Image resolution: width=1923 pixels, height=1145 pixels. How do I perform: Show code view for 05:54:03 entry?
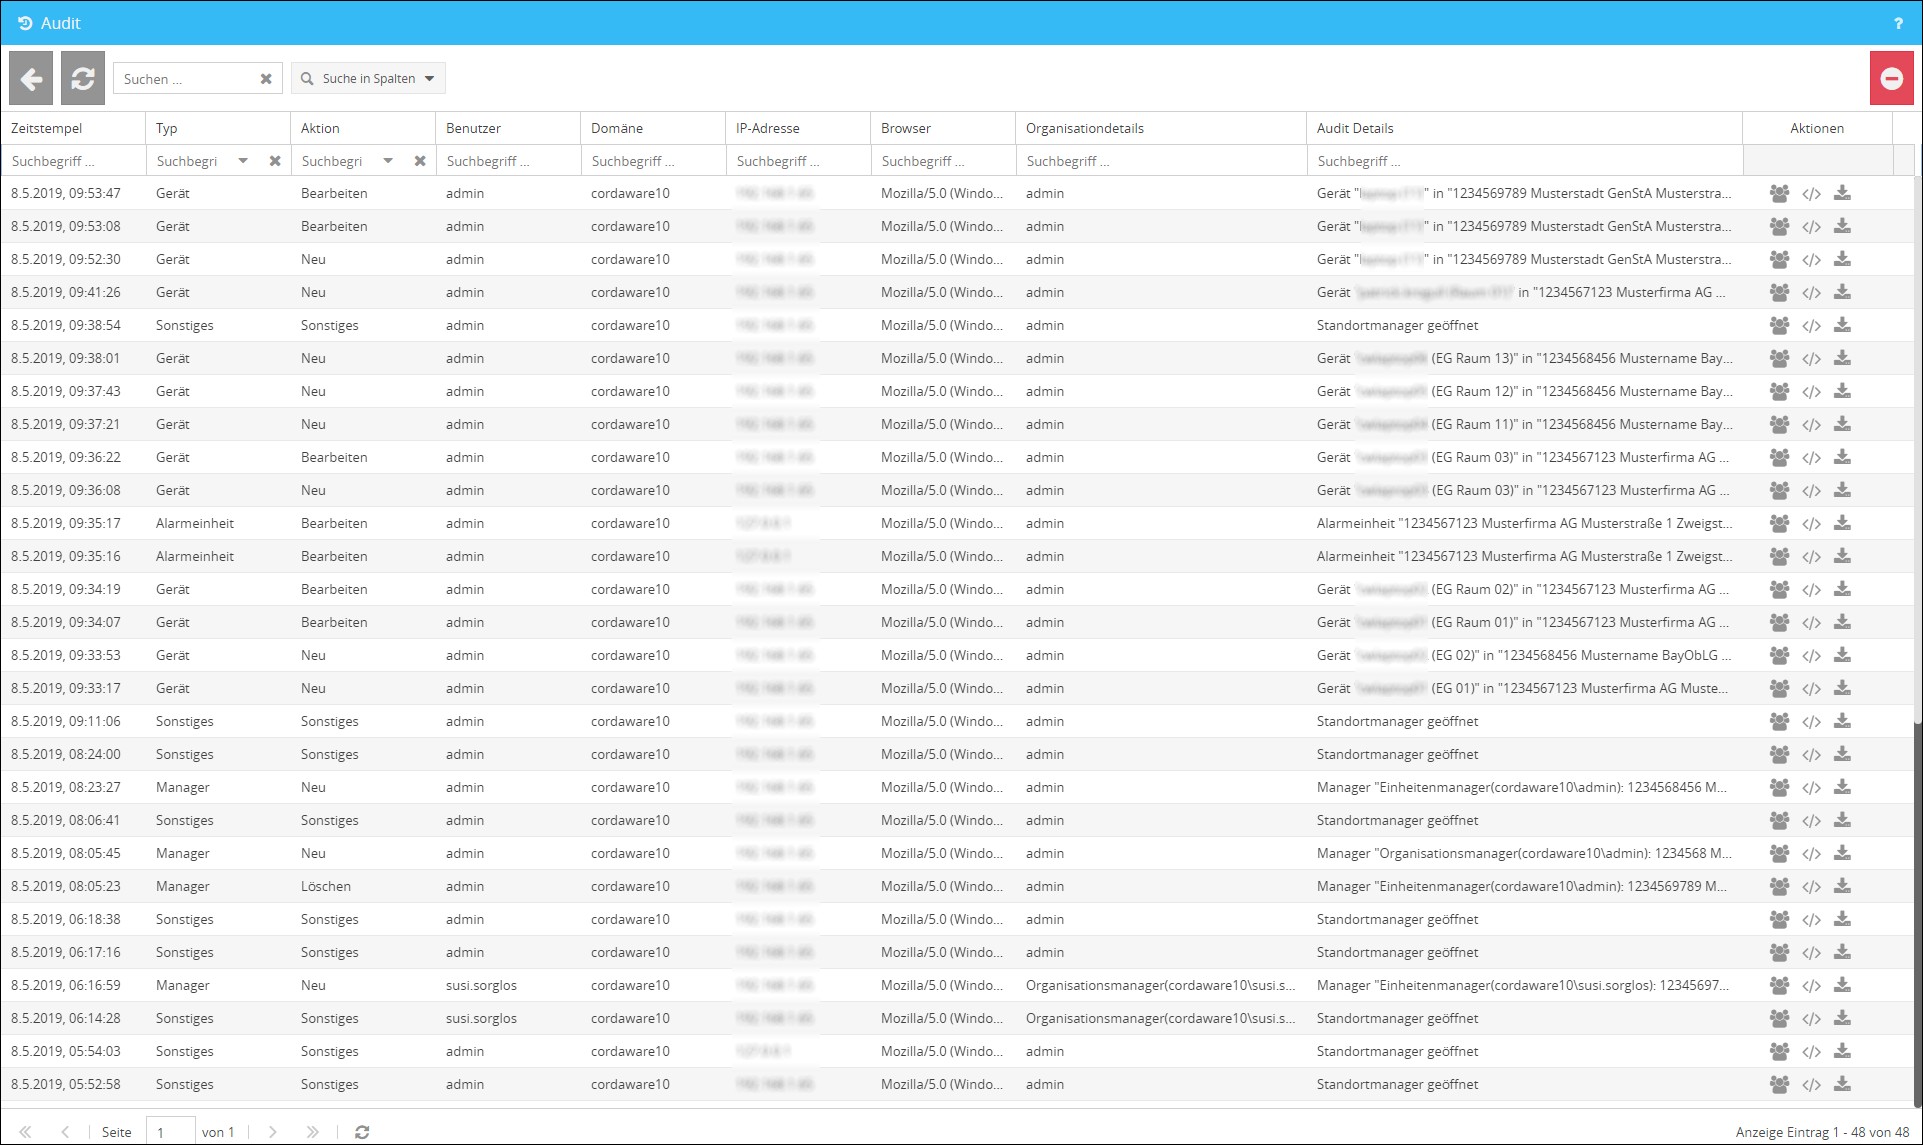click(x=1811, y=1052)
